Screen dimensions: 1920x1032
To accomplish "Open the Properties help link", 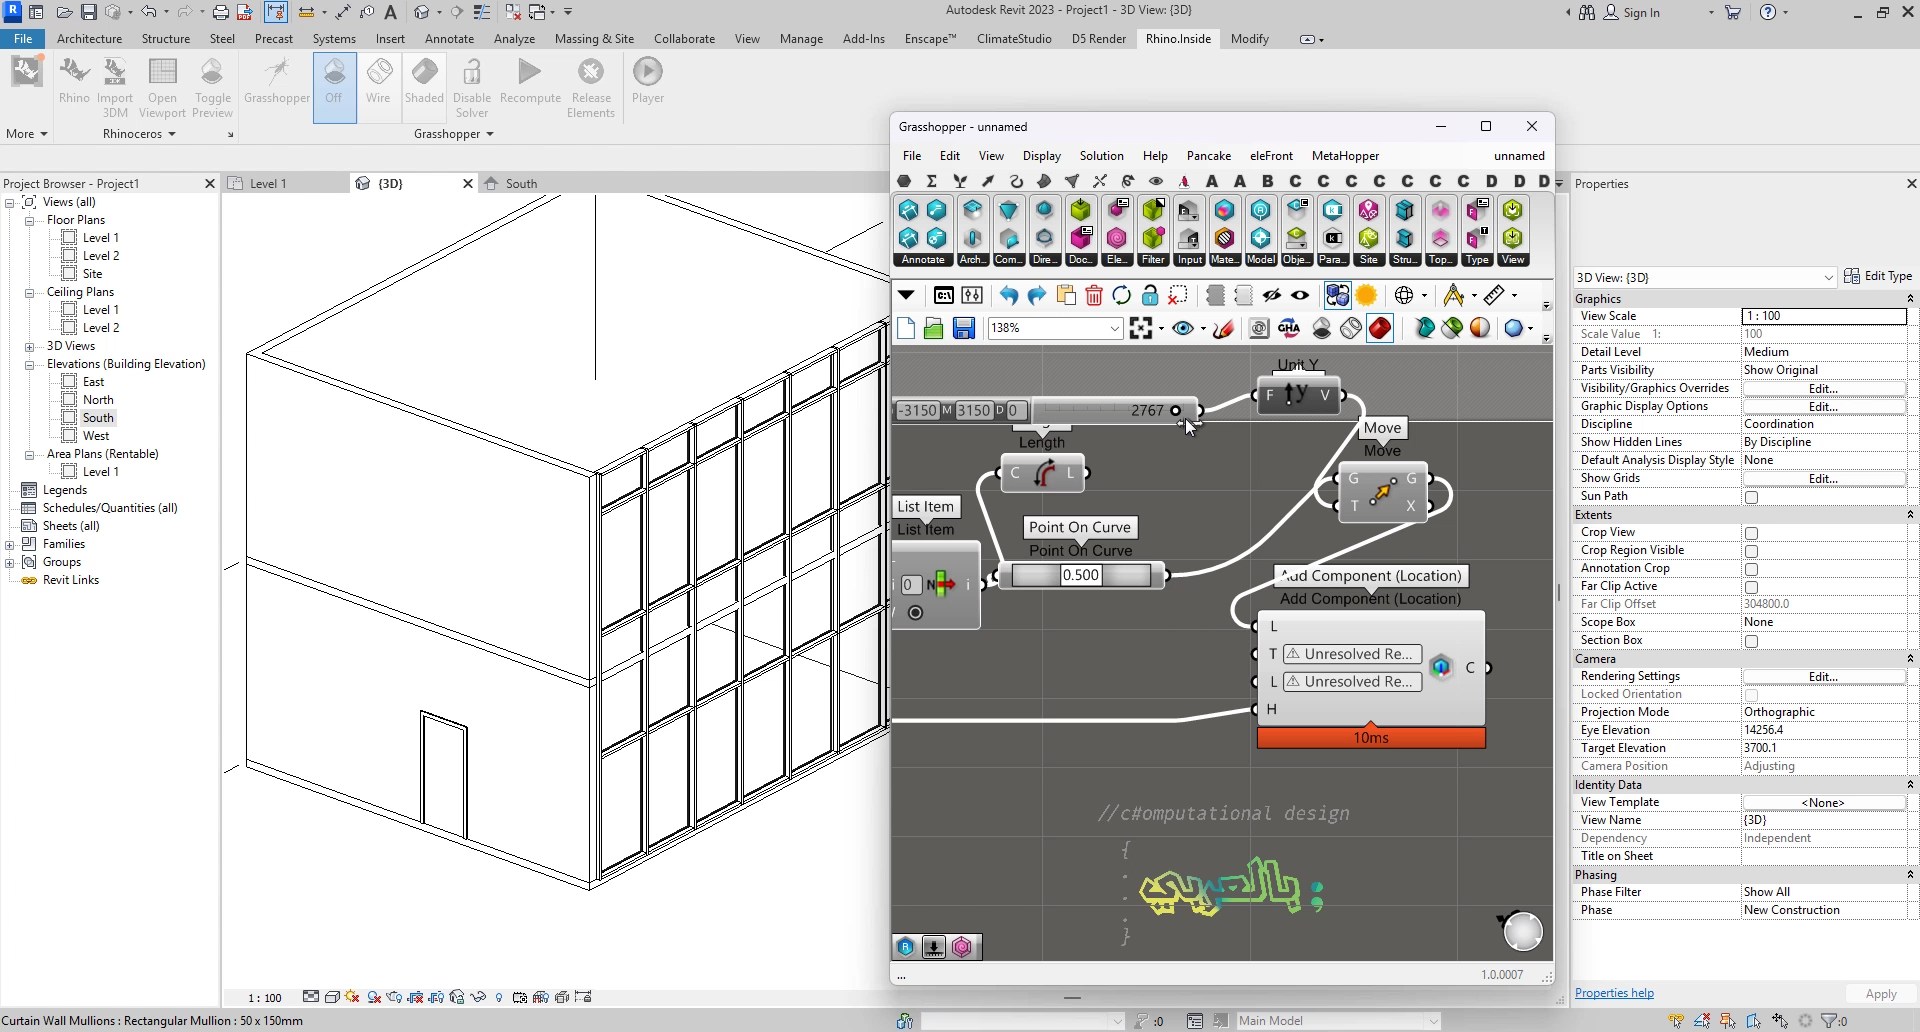I will tap(1614, 993).
